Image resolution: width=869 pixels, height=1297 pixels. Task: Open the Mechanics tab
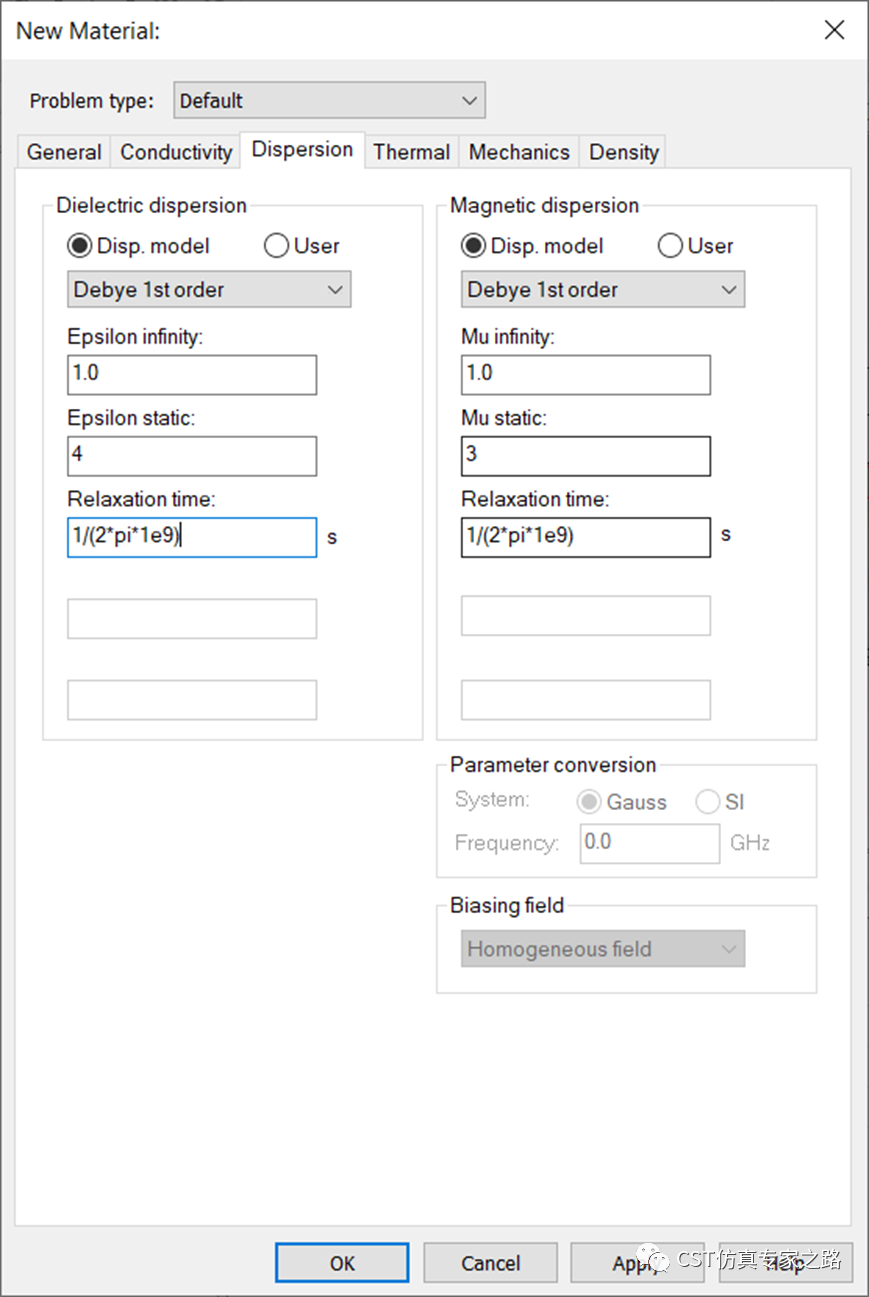[519, 152]
